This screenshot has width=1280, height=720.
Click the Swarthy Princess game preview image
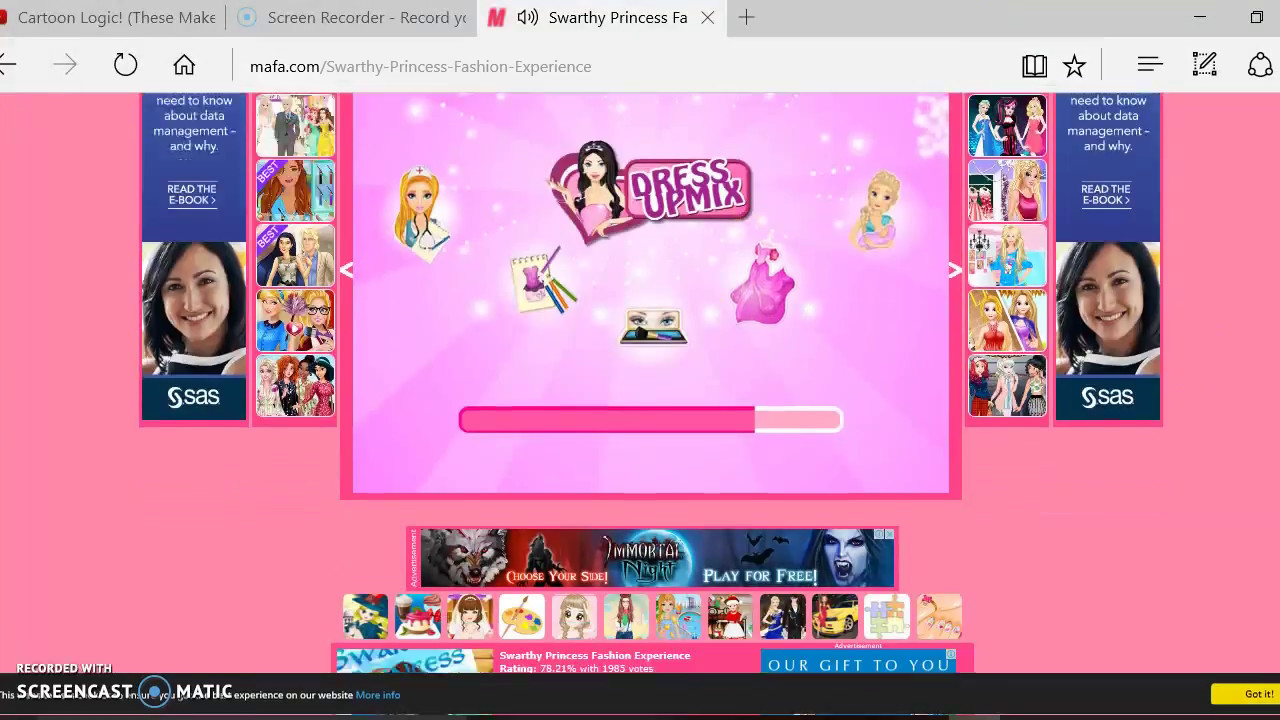415,661
